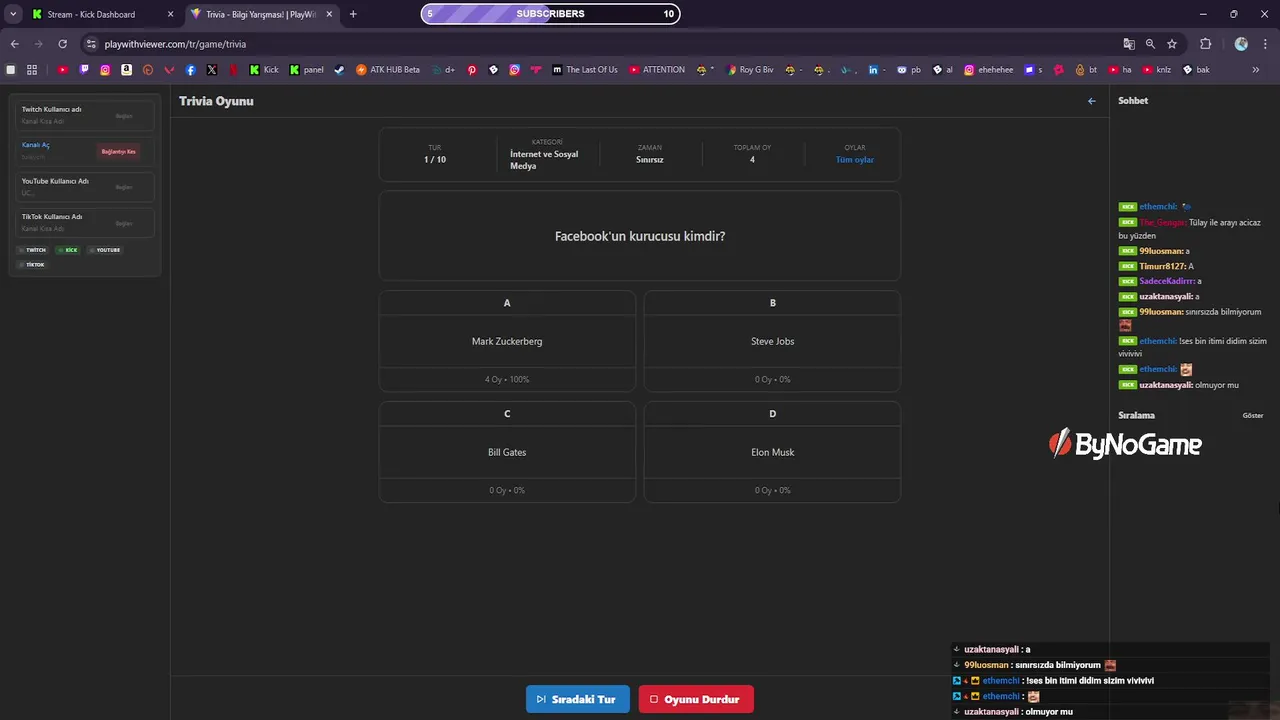Expand the hidden bookmarks overflow chevron
The width and height of the screenshot is (1280, 720).
click(x=1255, y=70)
